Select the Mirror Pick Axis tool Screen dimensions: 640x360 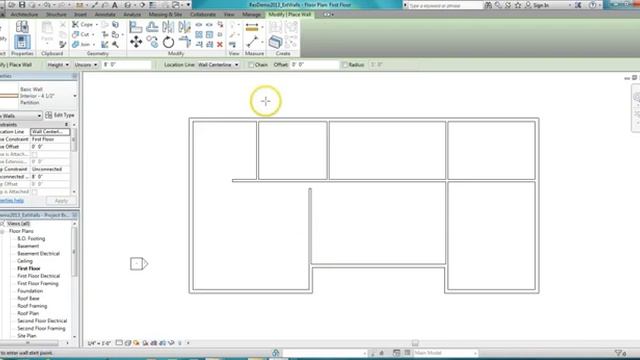[168, 27]
